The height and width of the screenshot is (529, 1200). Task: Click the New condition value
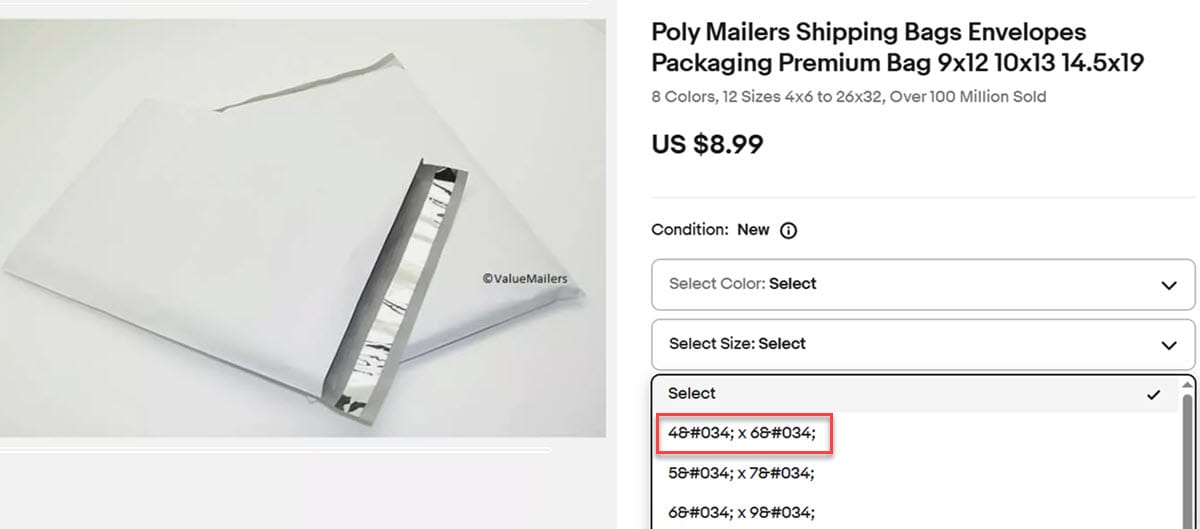[753, 230]
